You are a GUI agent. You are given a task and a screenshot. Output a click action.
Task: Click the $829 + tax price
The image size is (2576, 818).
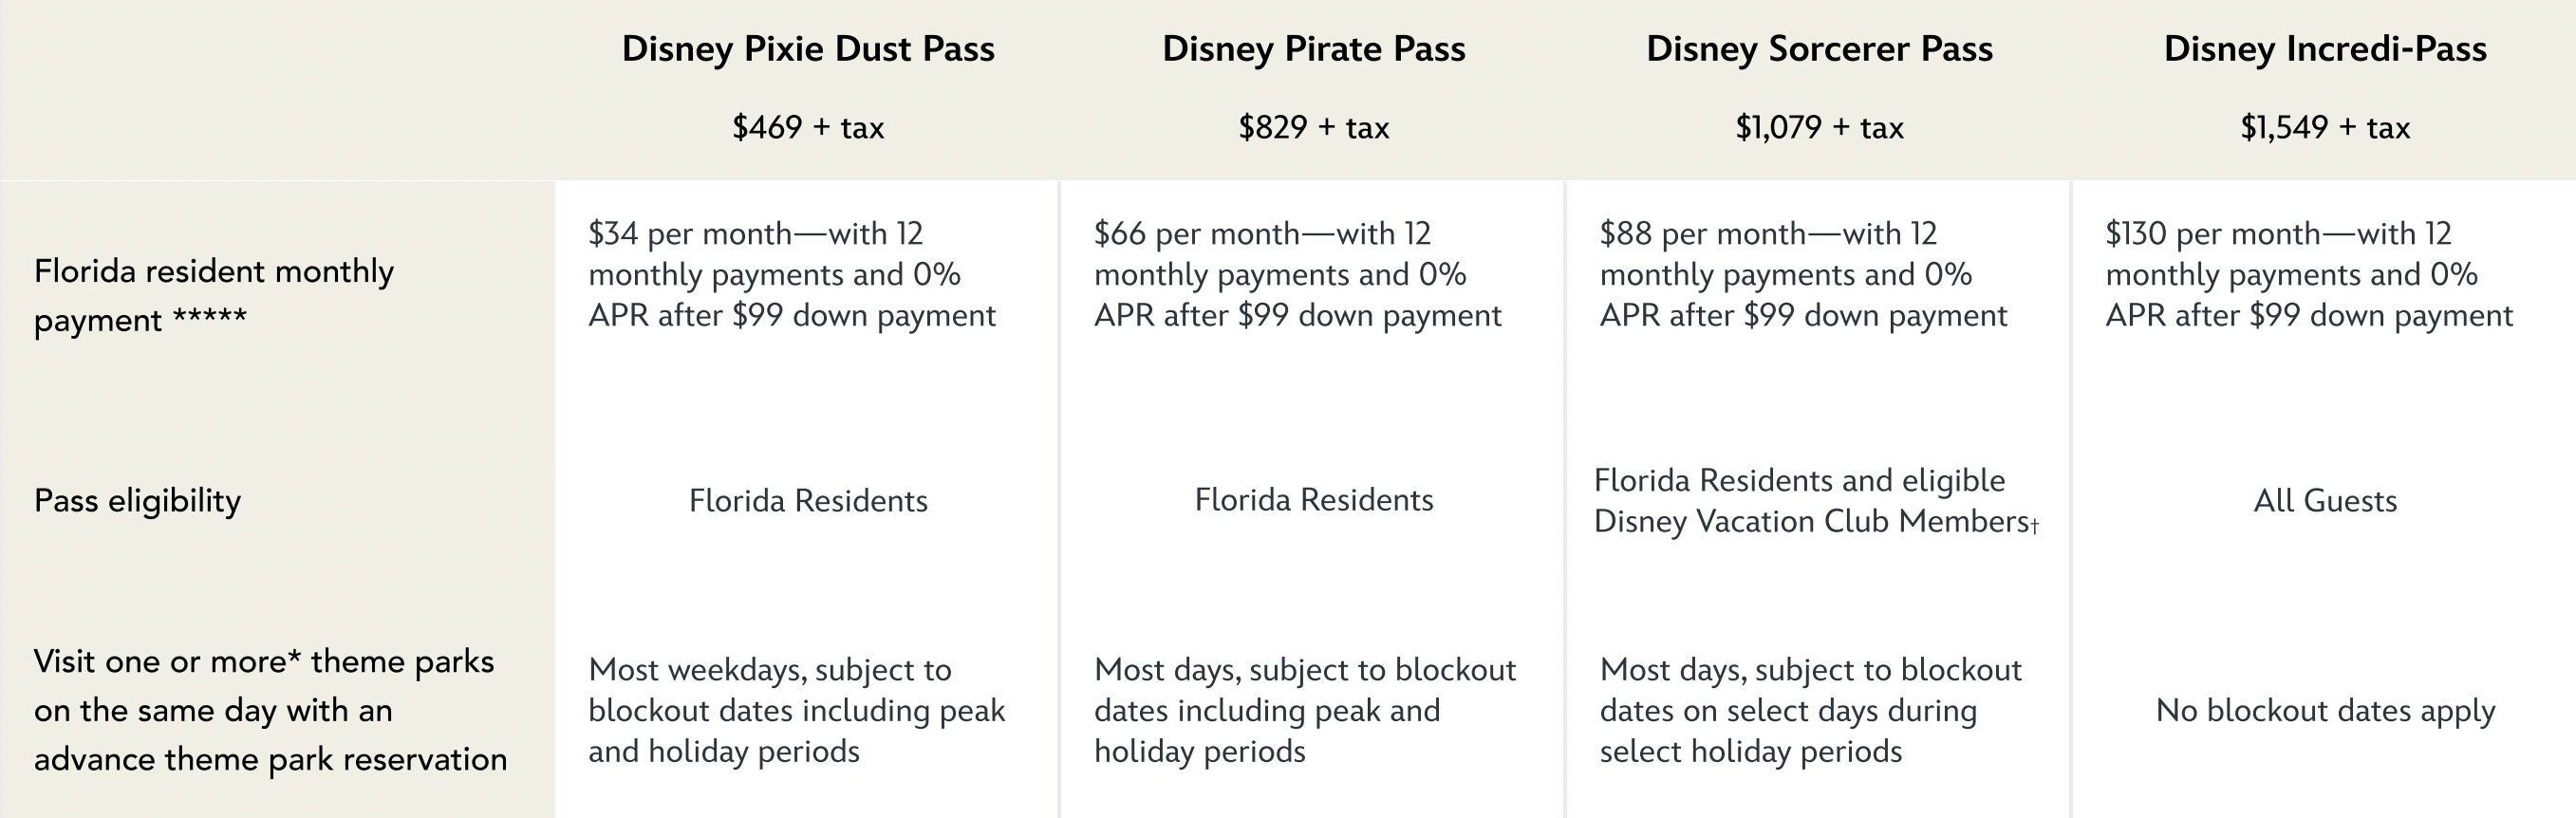[x=1313, y=127]
